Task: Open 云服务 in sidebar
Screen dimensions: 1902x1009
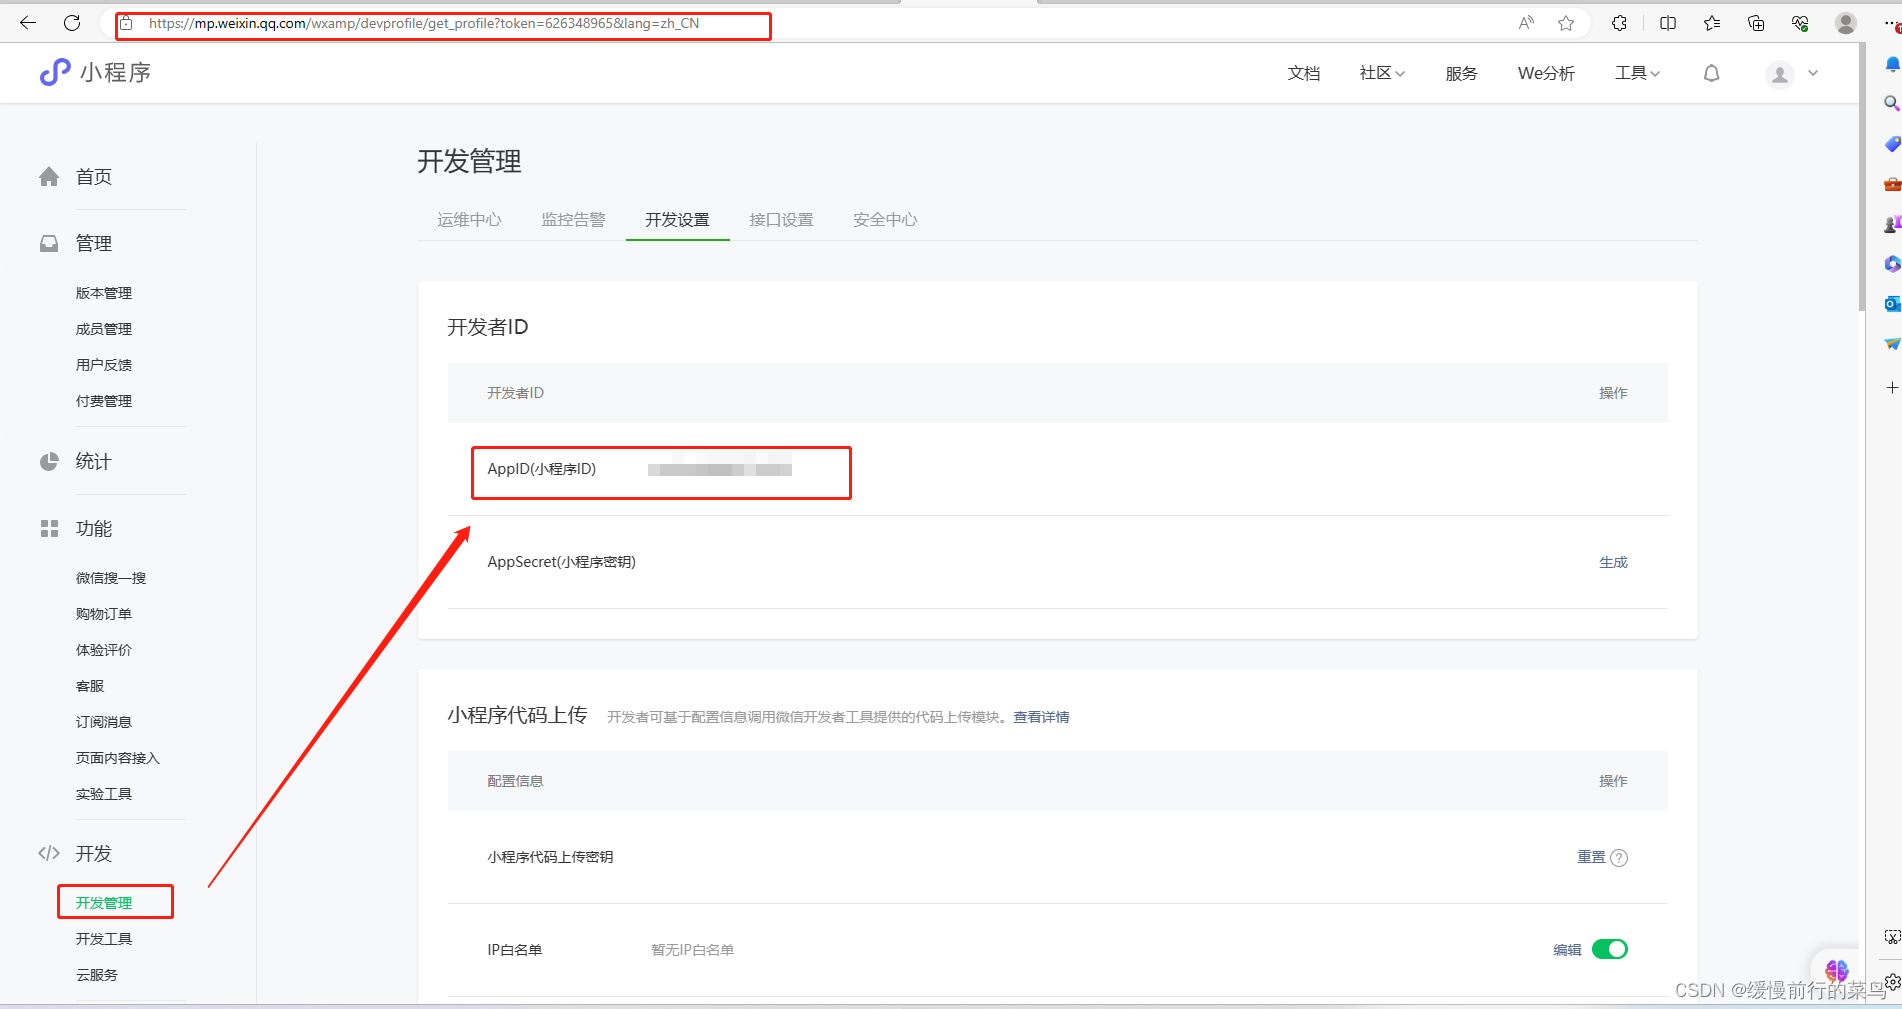Action: click(97, 975)
